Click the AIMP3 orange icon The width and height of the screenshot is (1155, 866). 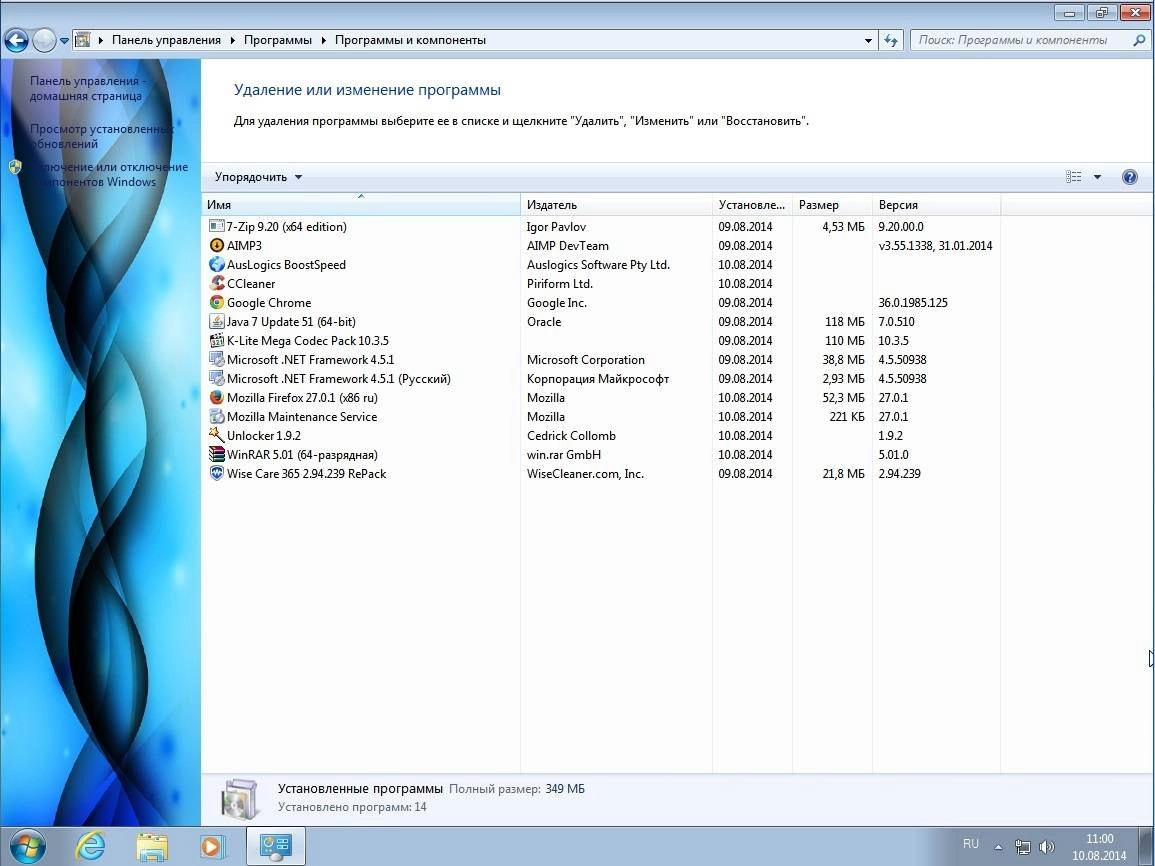click(217, 246)
